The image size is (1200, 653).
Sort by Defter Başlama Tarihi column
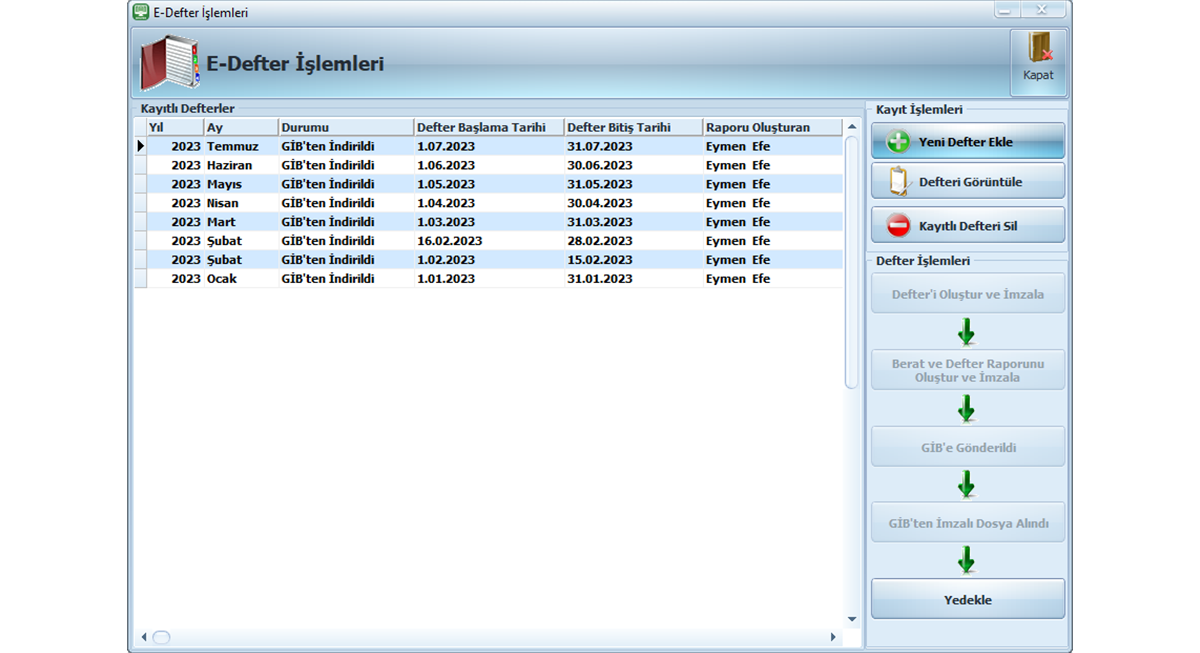coord(488,127)
